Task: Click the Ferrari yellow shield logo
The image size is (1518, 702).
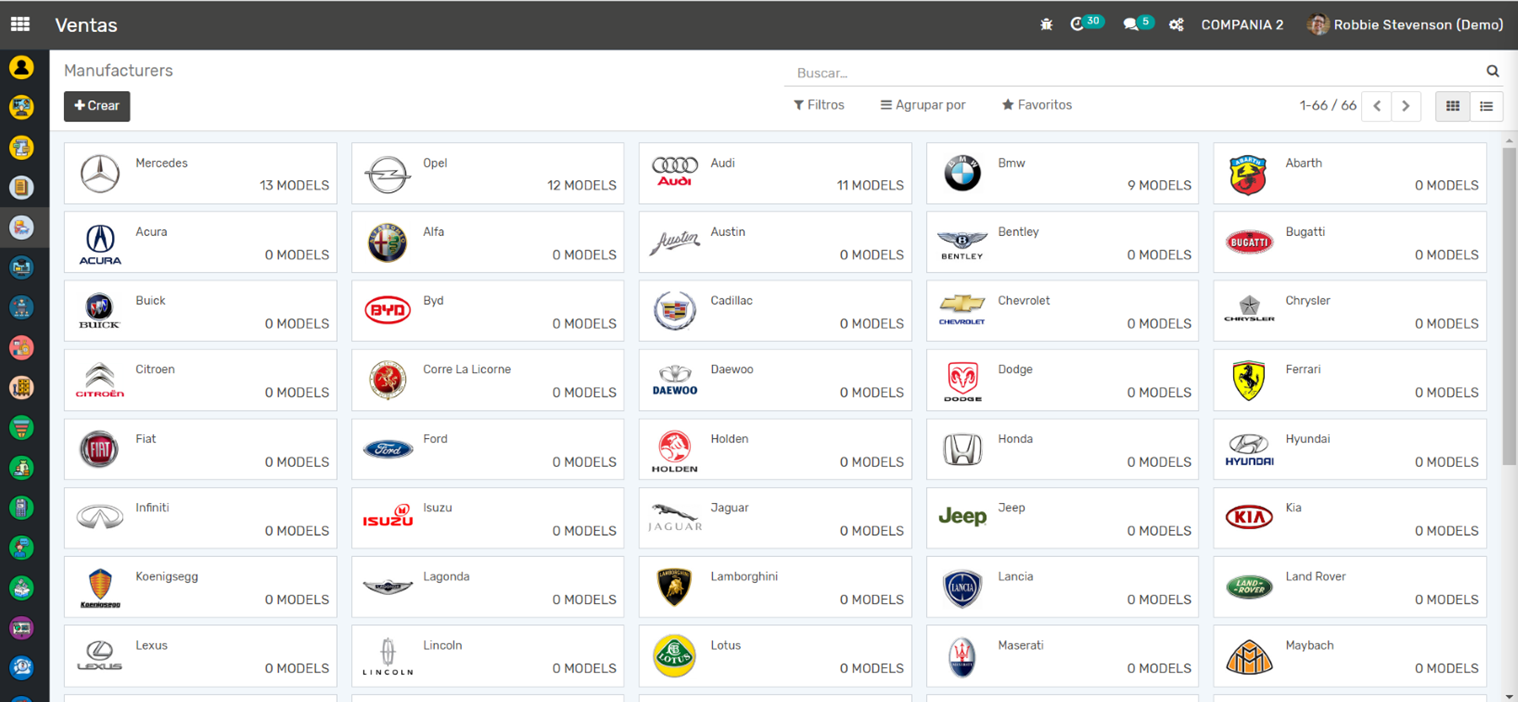Action: coord(1249,381)
